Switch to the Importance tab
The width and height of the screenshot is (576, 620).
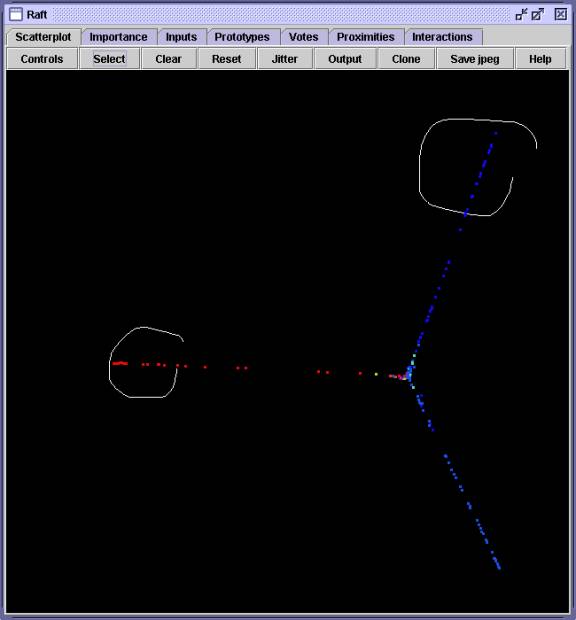coord(119,37)
